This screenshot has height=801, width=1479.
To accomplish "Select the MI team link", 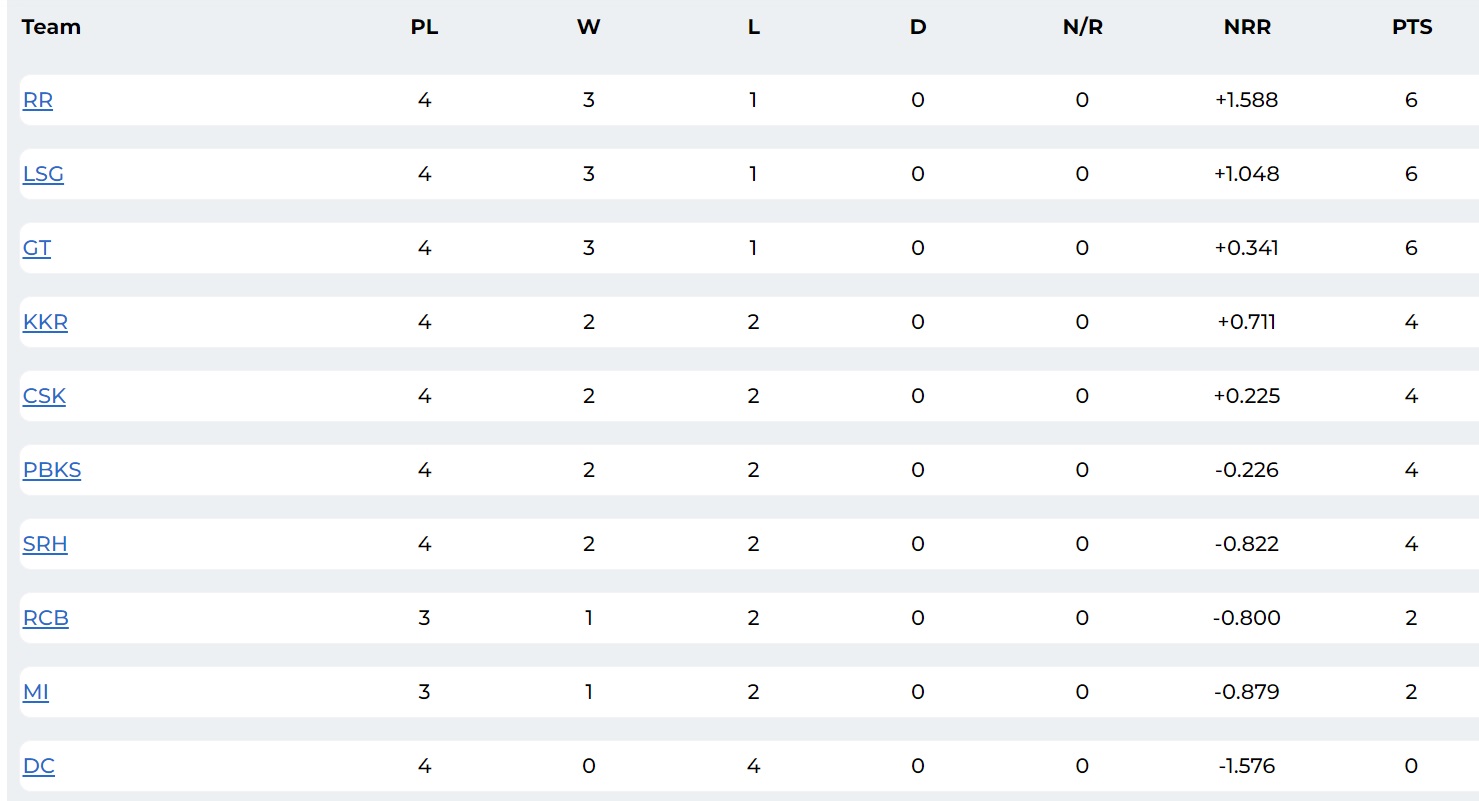I will point(36,692).
